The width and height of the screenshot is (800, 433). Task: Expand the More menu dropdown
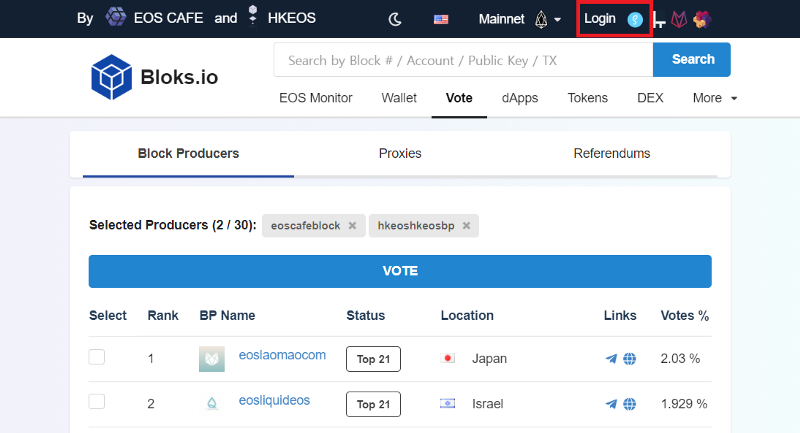(715, 98)
